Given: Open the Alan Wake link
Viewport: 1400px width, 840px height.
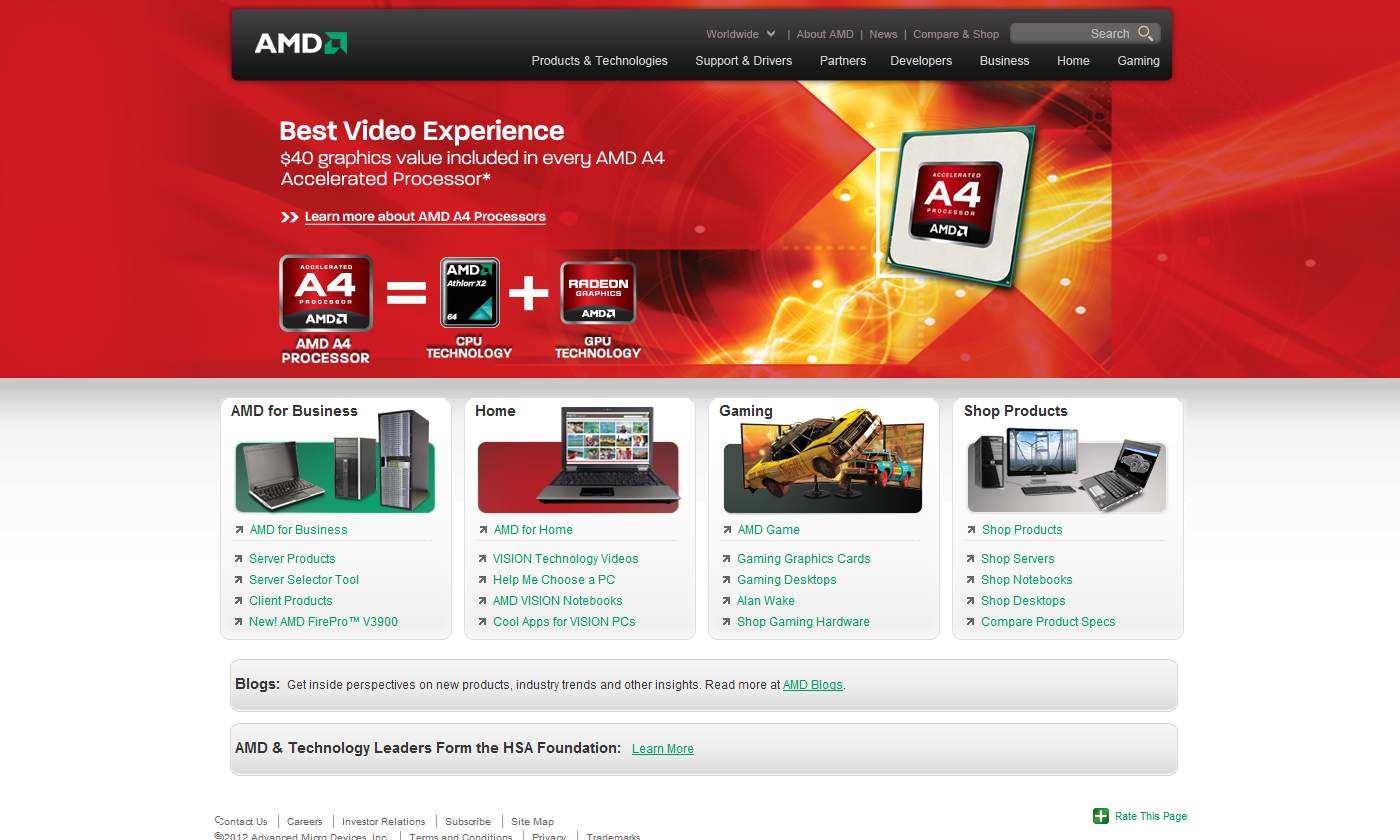Looking at the screenshot, I should (765, 601).
